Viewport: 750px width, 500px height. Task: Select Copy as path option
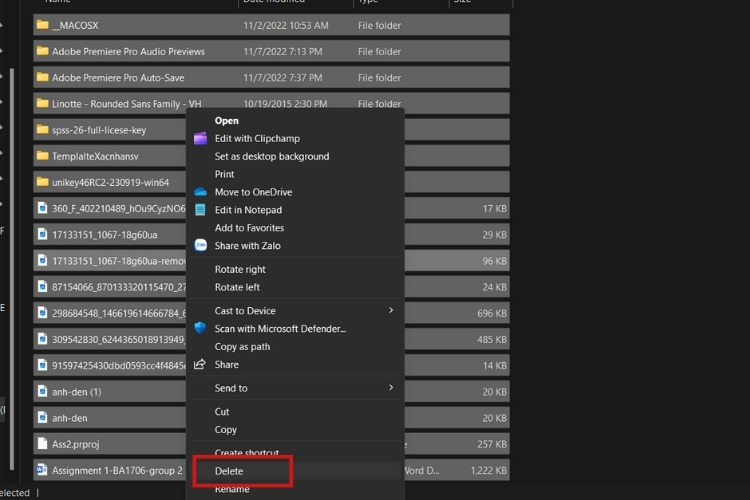242,347
